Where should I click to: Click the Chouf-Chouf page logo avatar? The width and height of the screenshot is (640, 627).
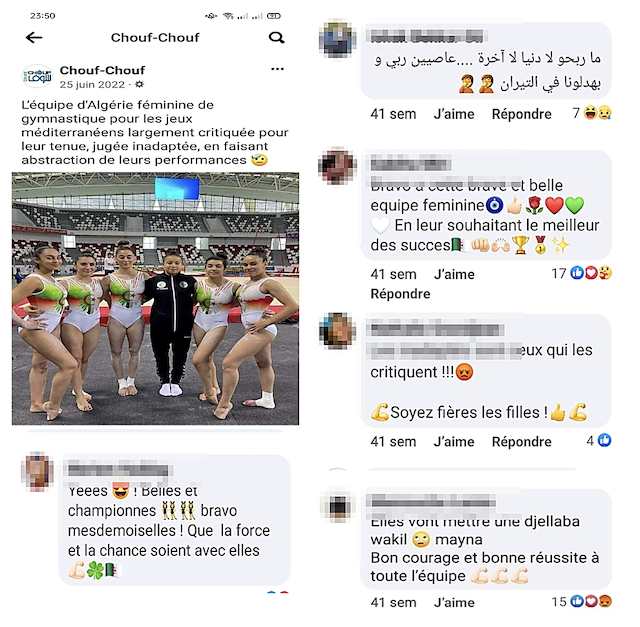coord(37,76)
